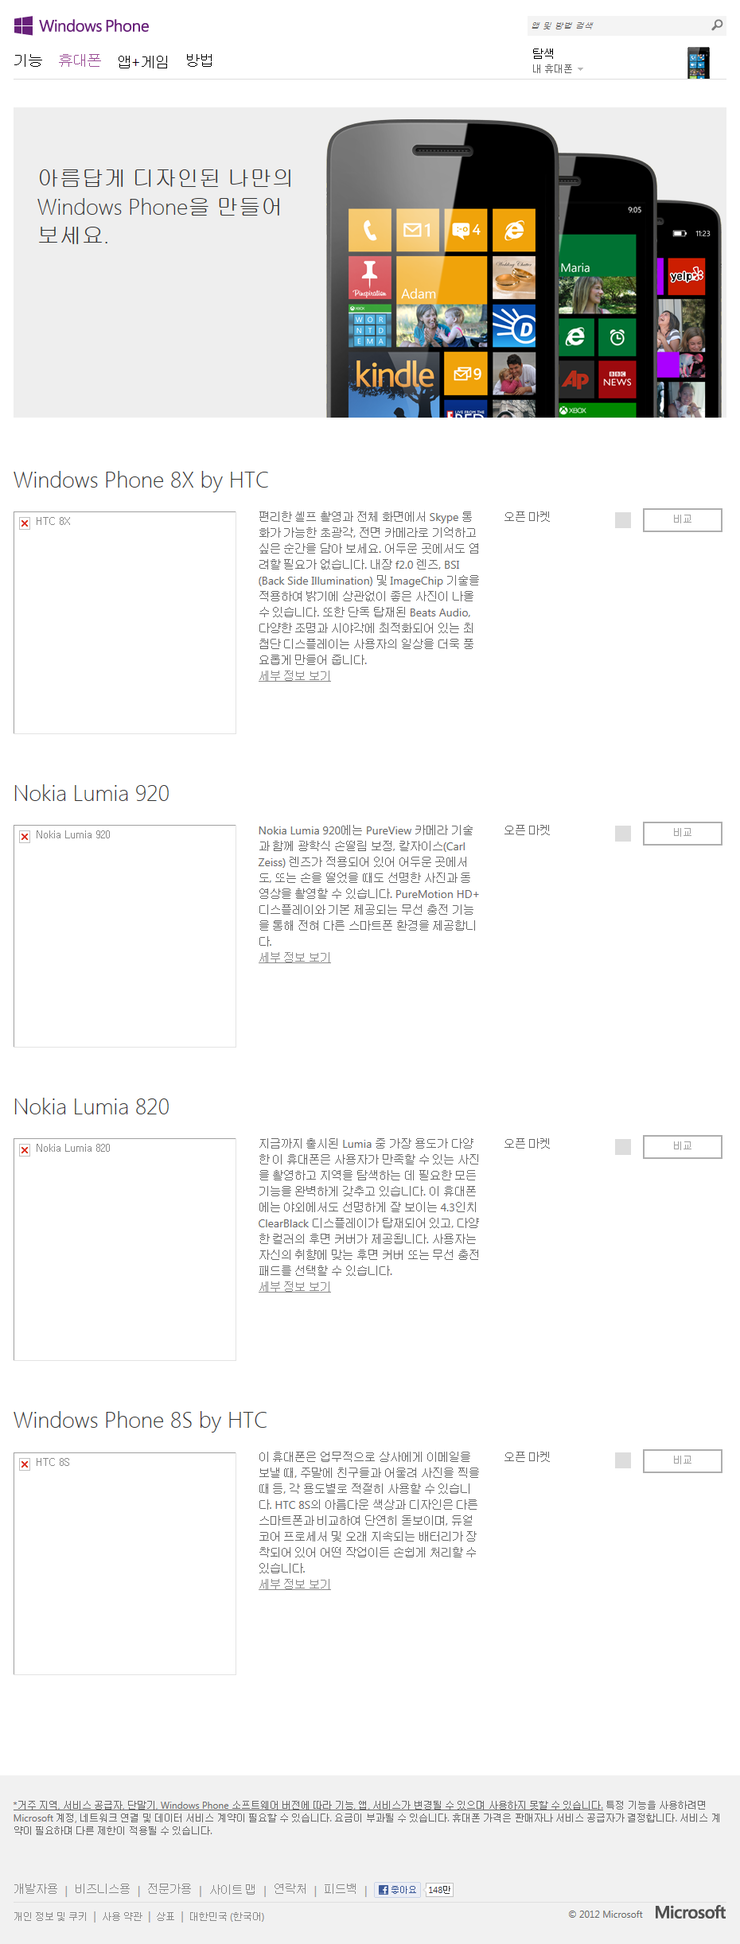740x1944 pixels.
Task: Open the 휴대폰 navigation tab
Action: coord(79,61)
